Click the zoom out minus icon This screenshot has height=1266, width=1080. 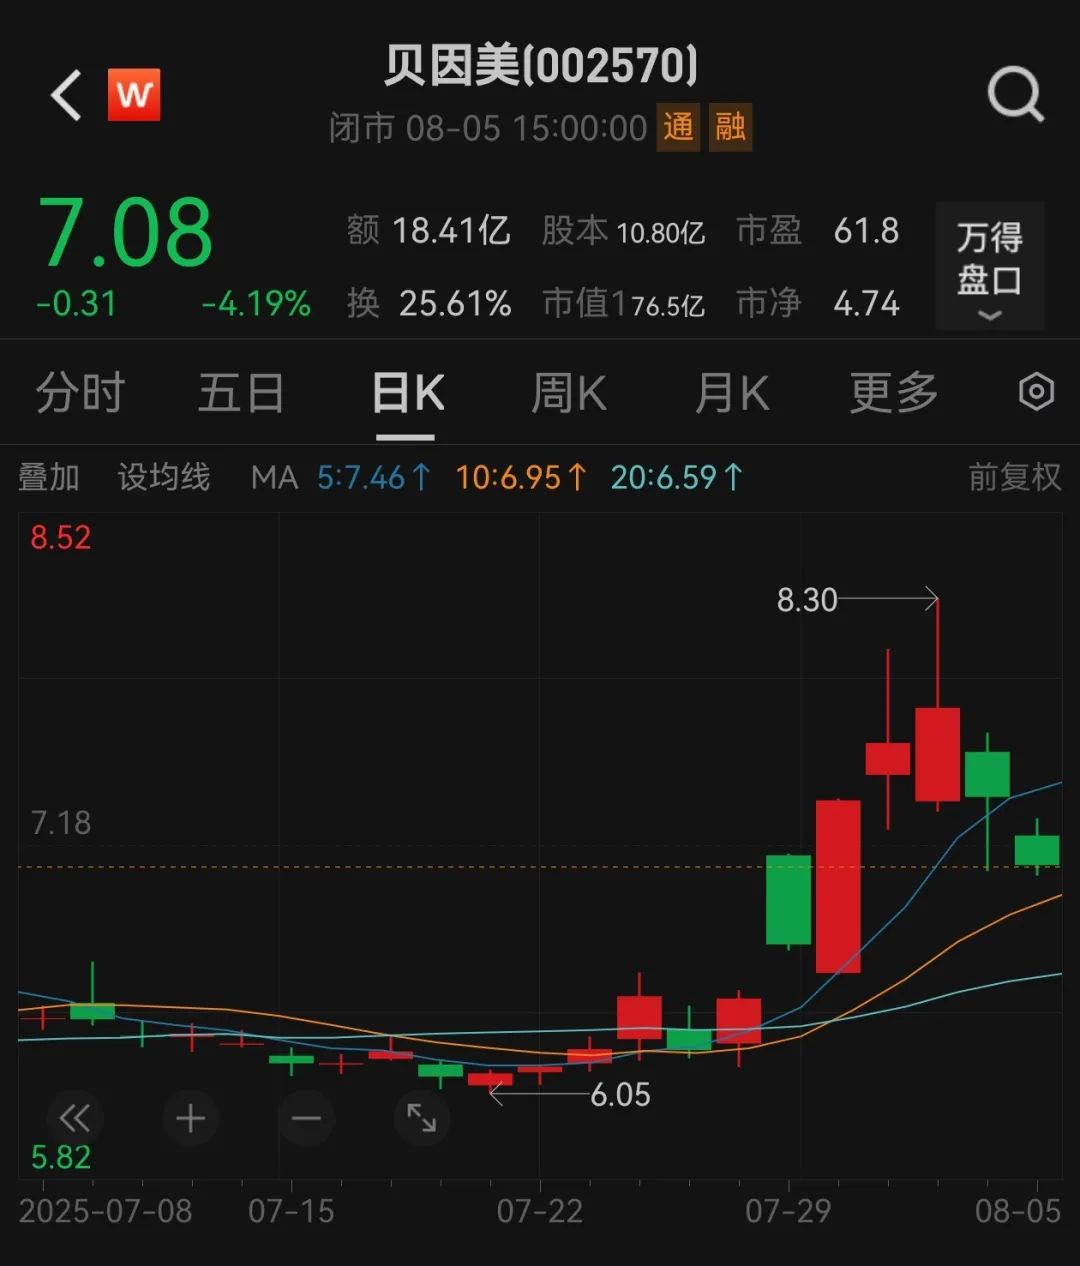point(306,1118)
